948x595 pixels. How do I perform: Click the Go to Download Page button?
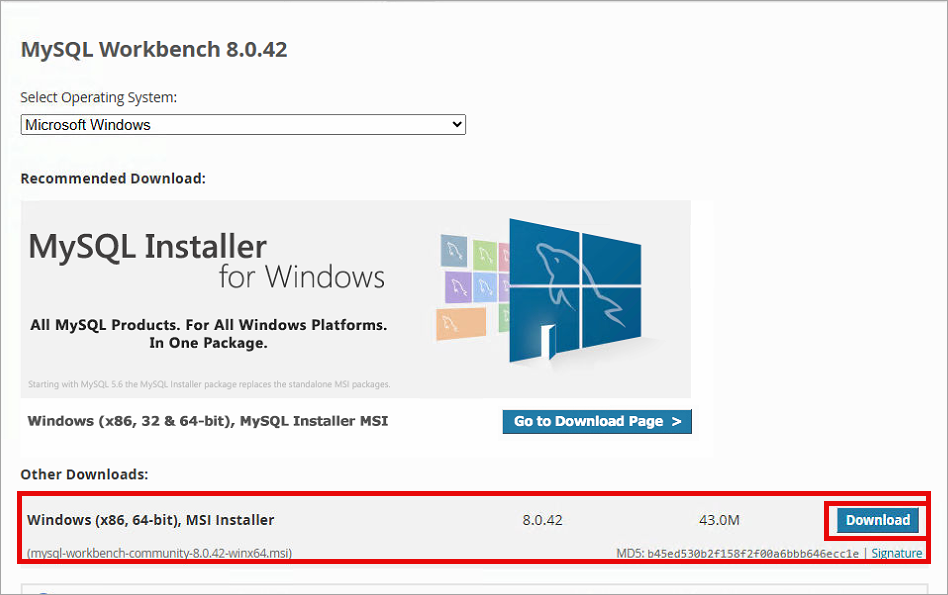pyautogui.click(x=597, y=421)
